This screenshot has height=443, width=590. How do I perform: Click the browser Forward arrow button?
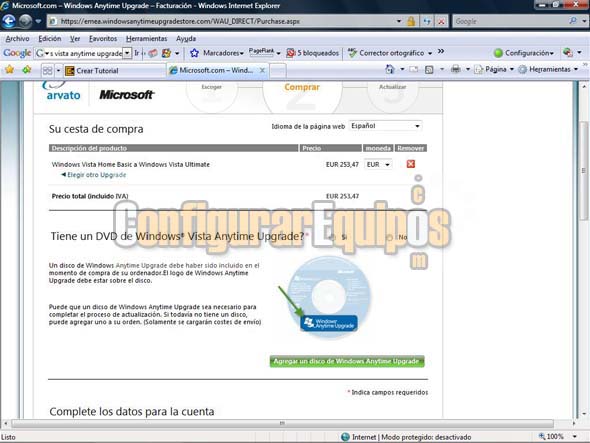click(x=25, y=21)
